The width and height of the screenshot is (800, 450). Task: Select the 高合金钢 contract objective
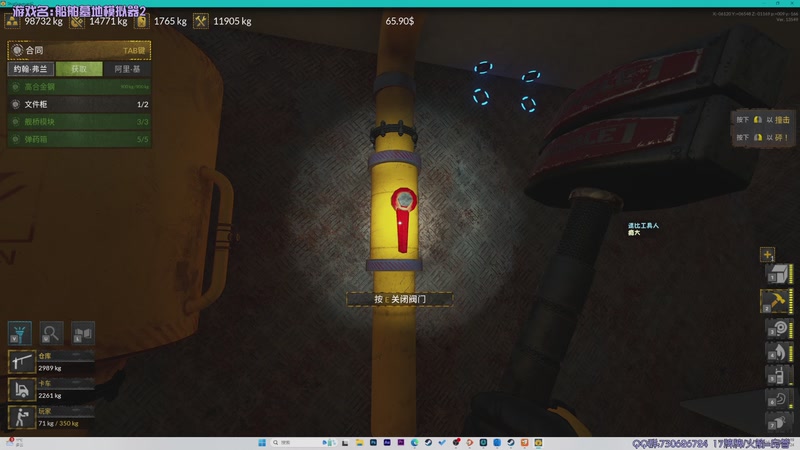[x=79, y=87]
